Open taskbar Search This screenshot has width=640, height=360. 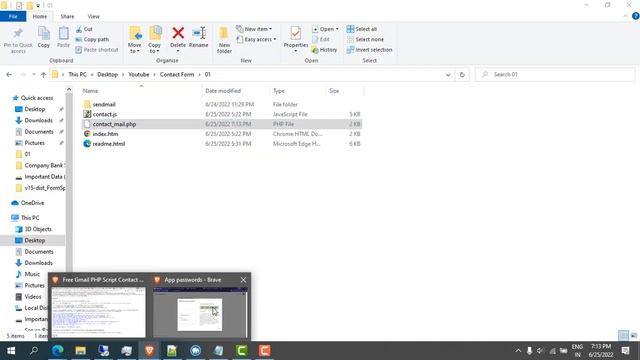(34, 351)
